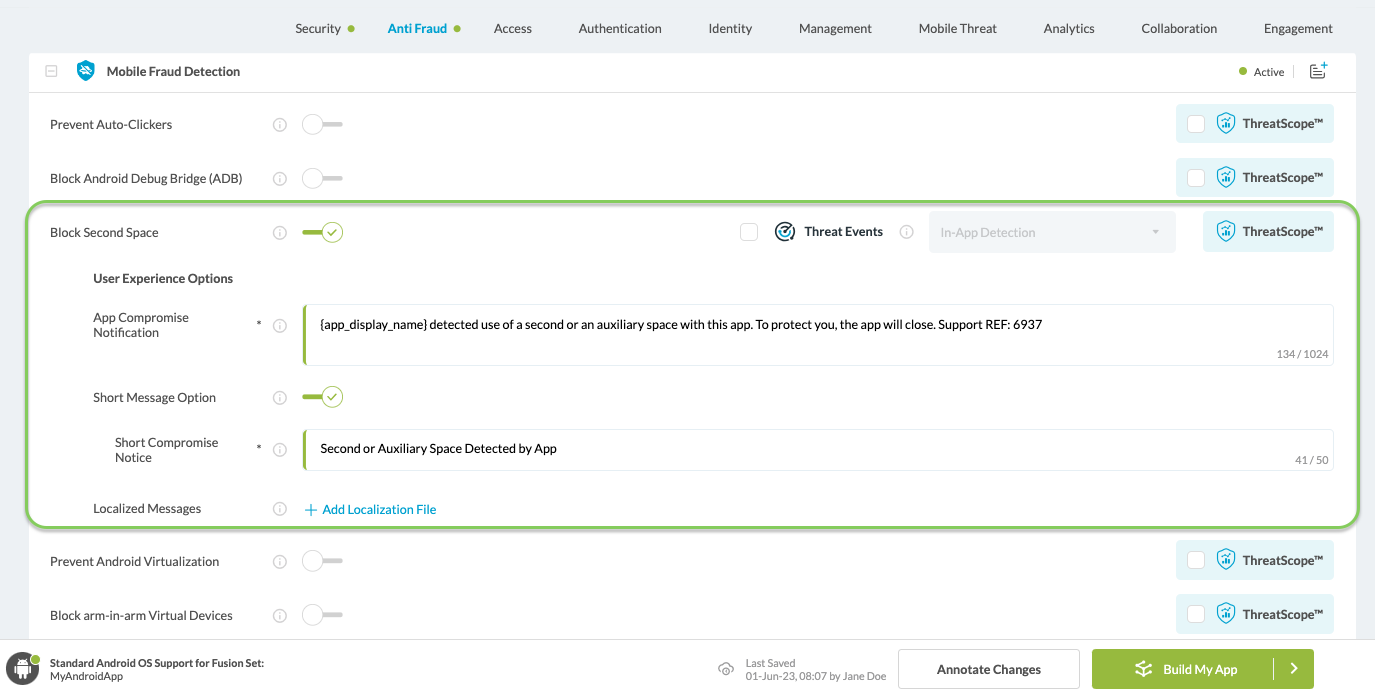Viewport: 1375px width, 697px height.
Task: Click info icon next to Prevent Auto-Clickers
Action: coord(280,125)
